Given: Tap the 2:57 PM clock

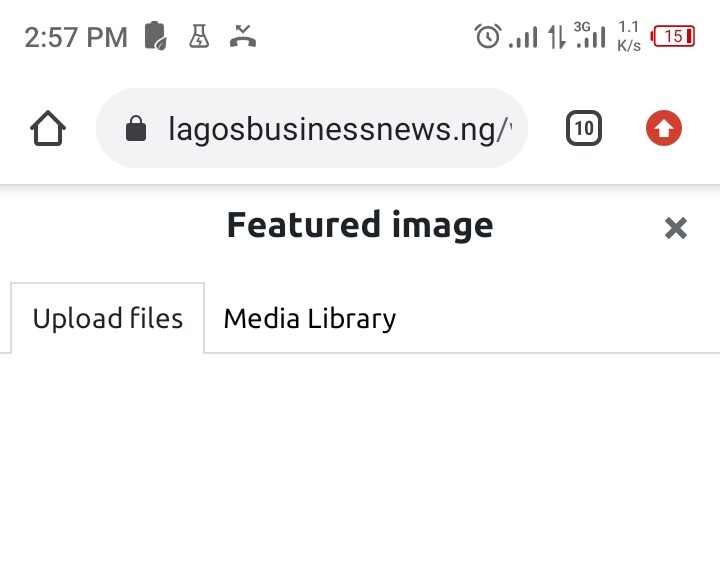Looking at the screenshot, I should [76, 38].
